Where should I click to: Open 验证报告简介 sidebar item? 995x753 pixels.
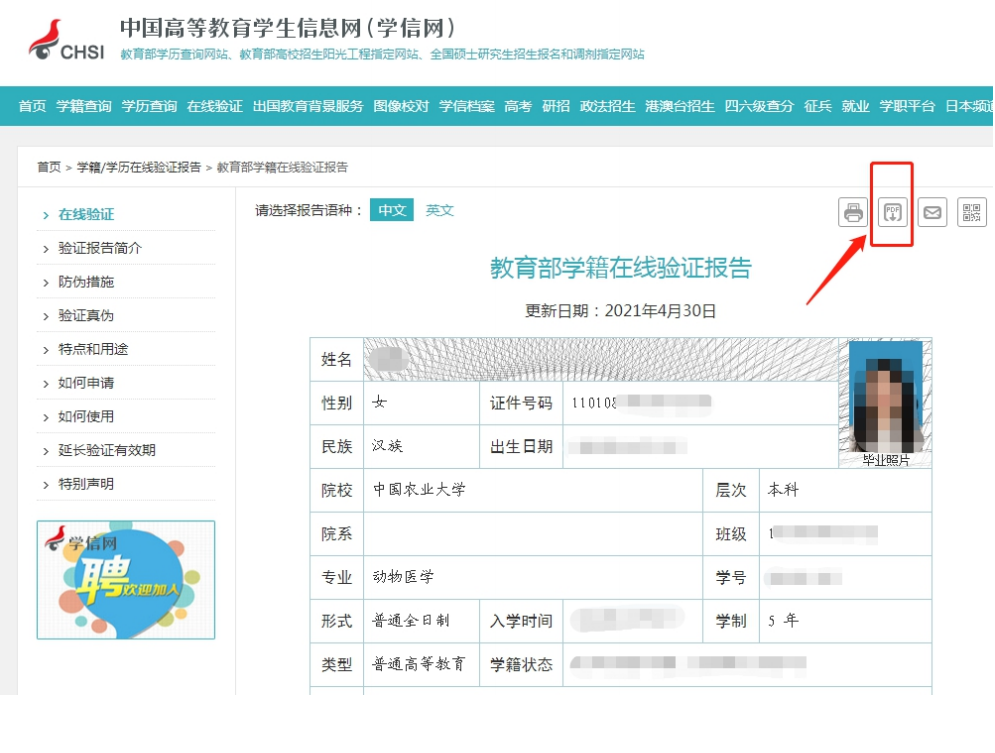pos(100,248)
